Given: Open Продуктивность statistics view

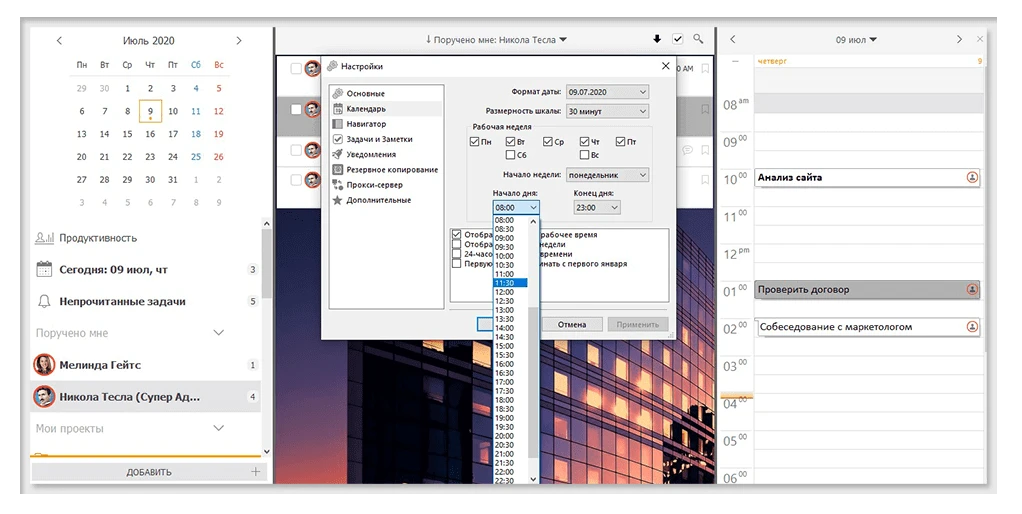Looking at the screenshot, I should tap(97, 238).
